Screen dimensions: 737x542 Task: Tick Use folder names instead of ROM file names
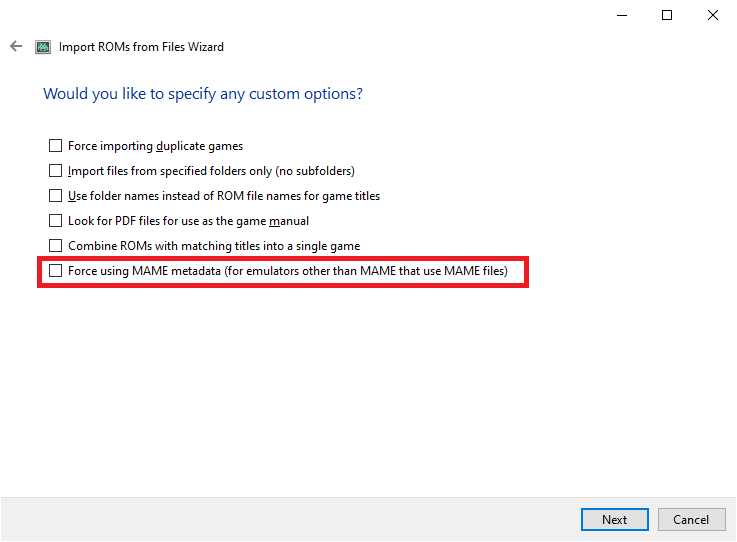click(x=55, y=196)
